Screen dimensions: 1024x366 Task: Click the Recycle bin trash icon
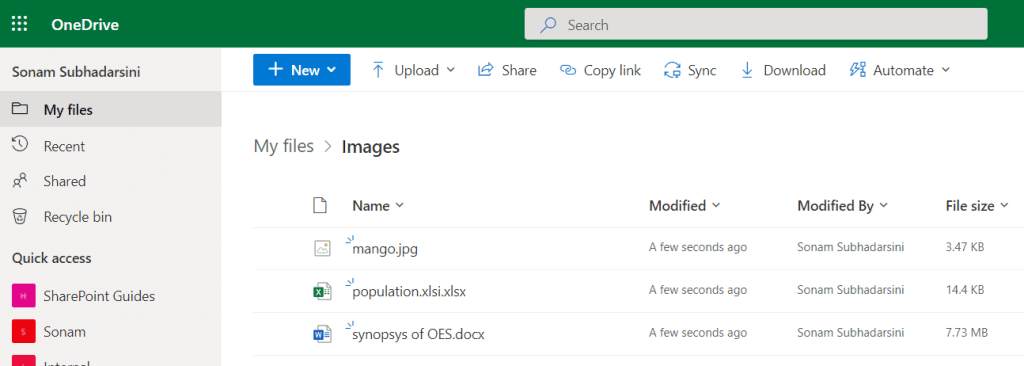click(20, 216)
